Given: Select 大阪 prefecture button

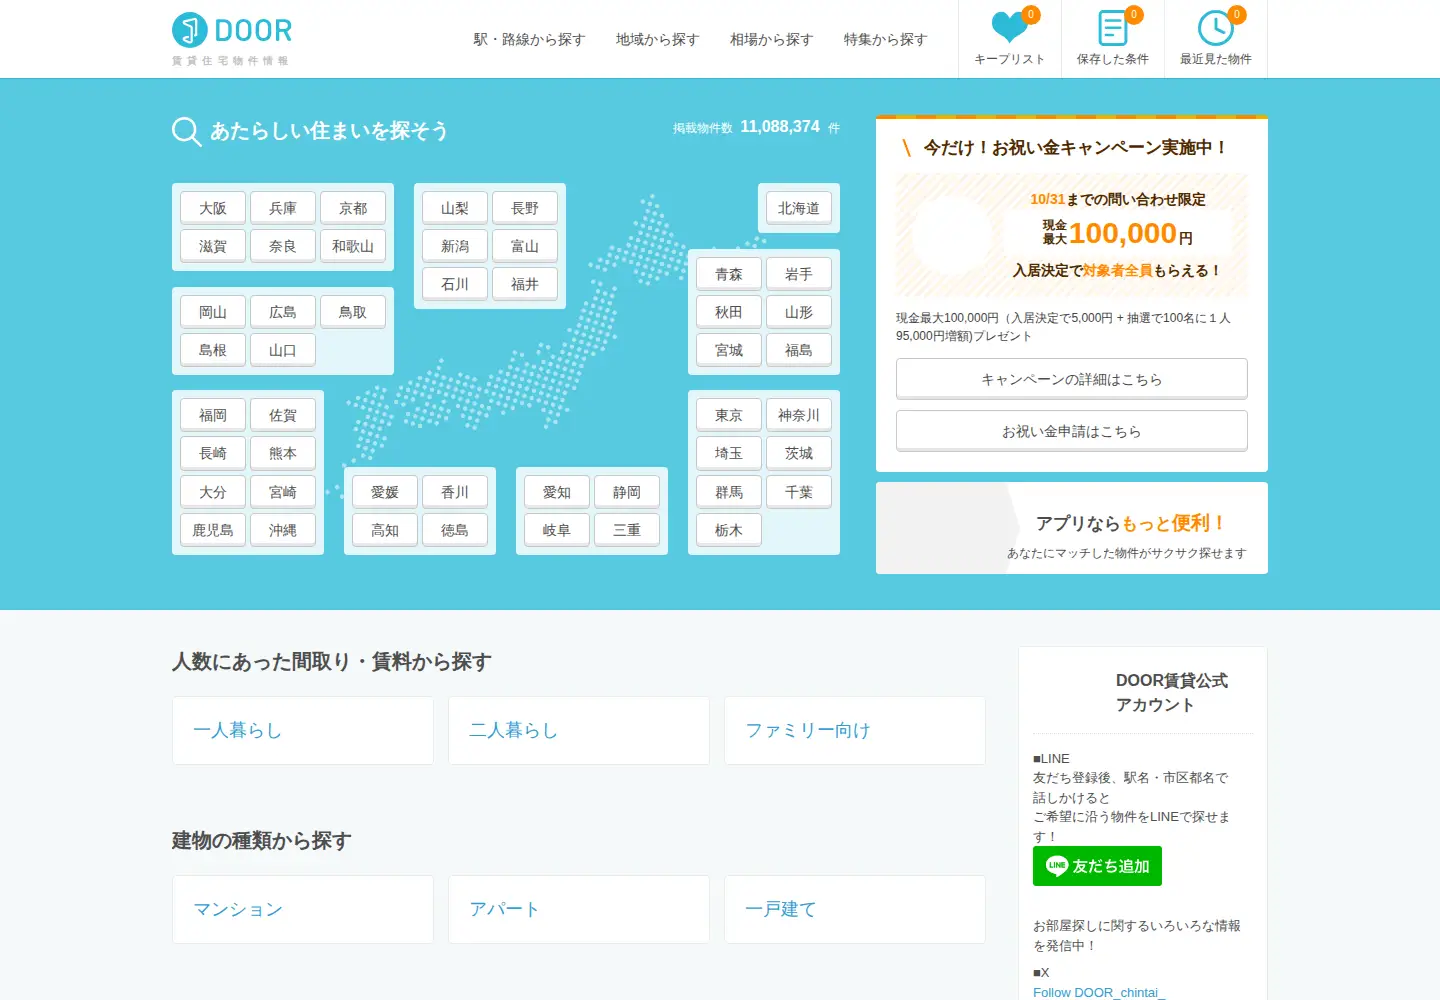Looking at the screenshot, I should [x=213, y=208].
